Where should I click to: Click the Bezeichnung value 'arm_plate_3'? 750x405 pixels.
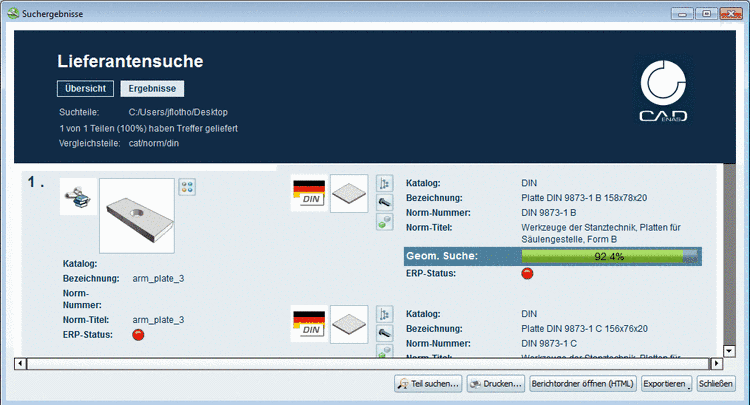158,278
